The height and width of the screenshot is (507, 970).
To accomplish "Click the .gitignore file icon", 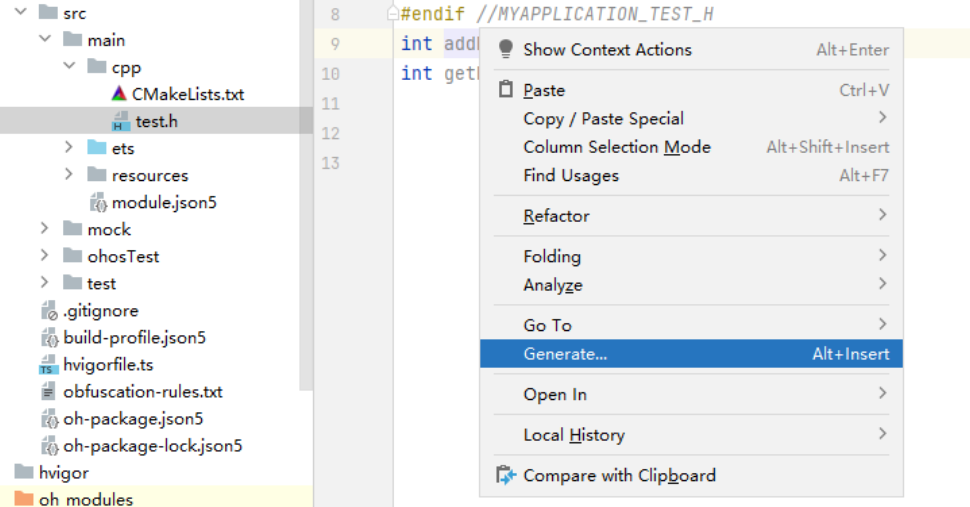I will pyautogui.click(x=48, y=310).
